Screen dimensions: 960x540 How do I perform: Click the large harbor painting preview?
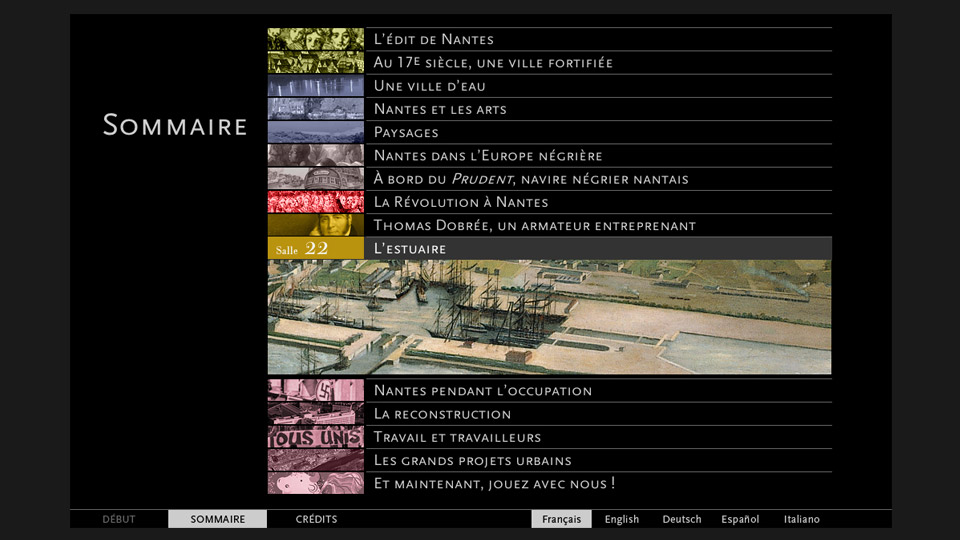click(549, 317)
